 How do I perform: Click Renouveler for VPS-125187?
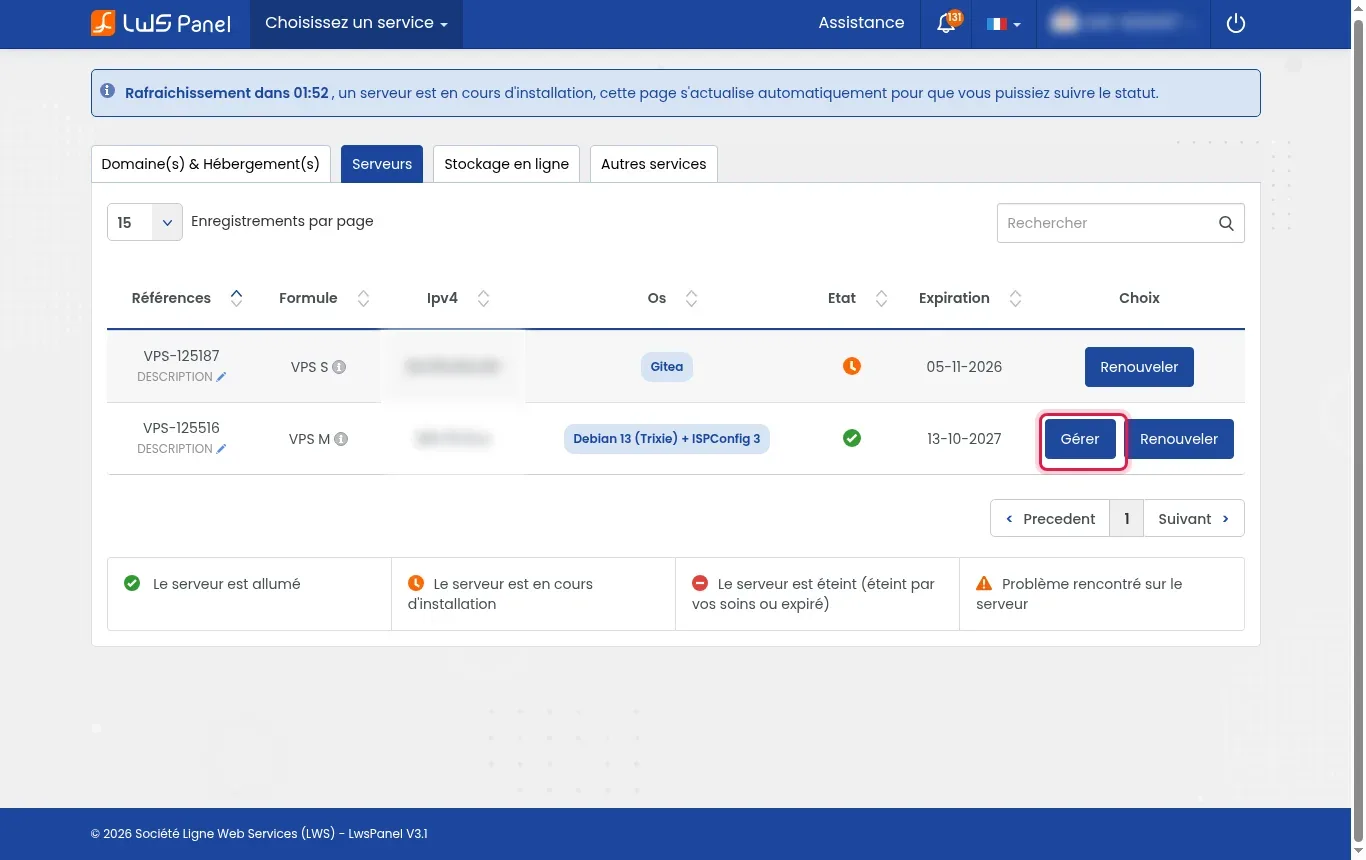(x=1139, y=367)
